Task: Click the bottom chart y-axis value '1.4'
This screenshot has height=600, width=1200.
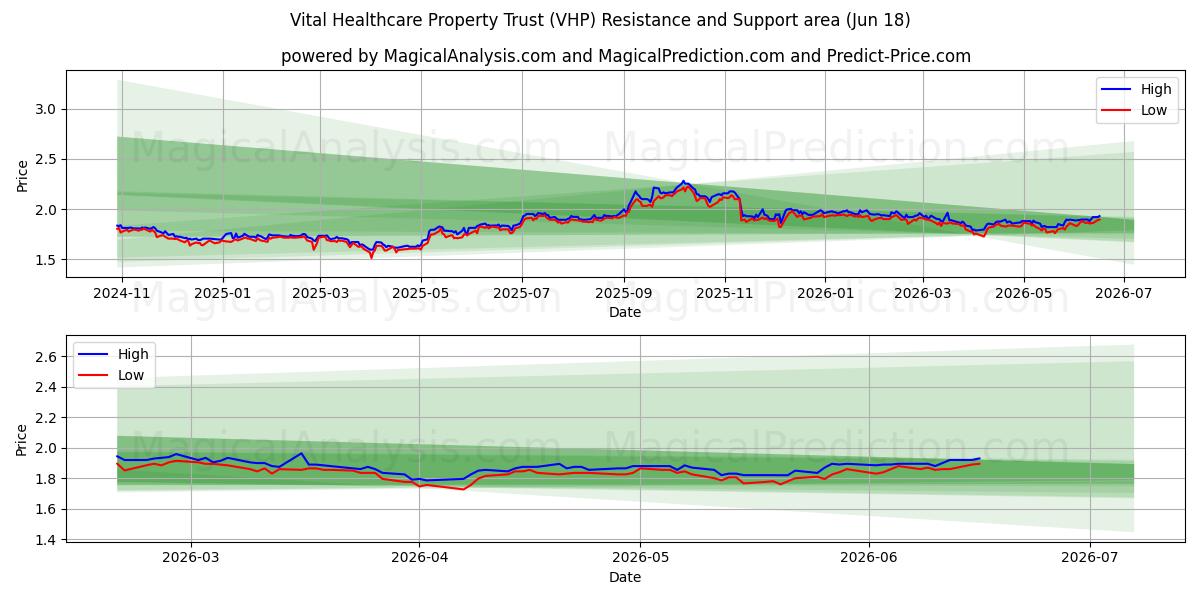Action: pyautogui.click(x=47, y=540)
